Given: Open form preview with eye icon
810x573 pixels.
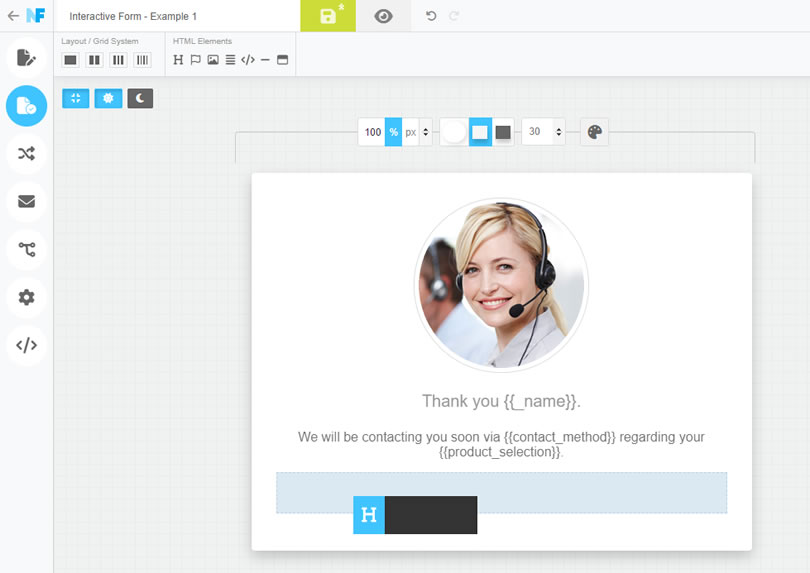Looking at the screenshot, I should 383,16.
